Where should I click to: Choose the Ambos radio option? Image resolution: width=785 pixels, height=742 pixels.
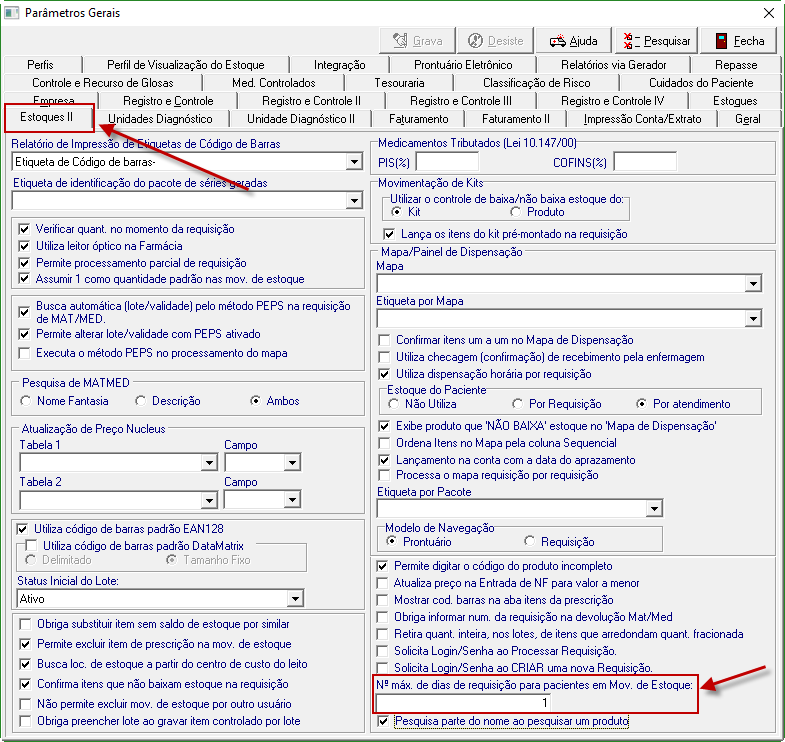(x=255, y=401)
